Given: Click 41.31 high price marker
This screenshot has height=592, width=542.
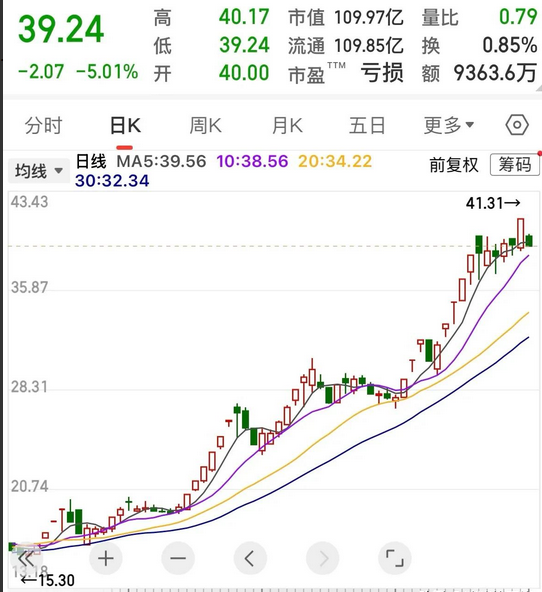Looking at the screenshot, I should (493, 204).
